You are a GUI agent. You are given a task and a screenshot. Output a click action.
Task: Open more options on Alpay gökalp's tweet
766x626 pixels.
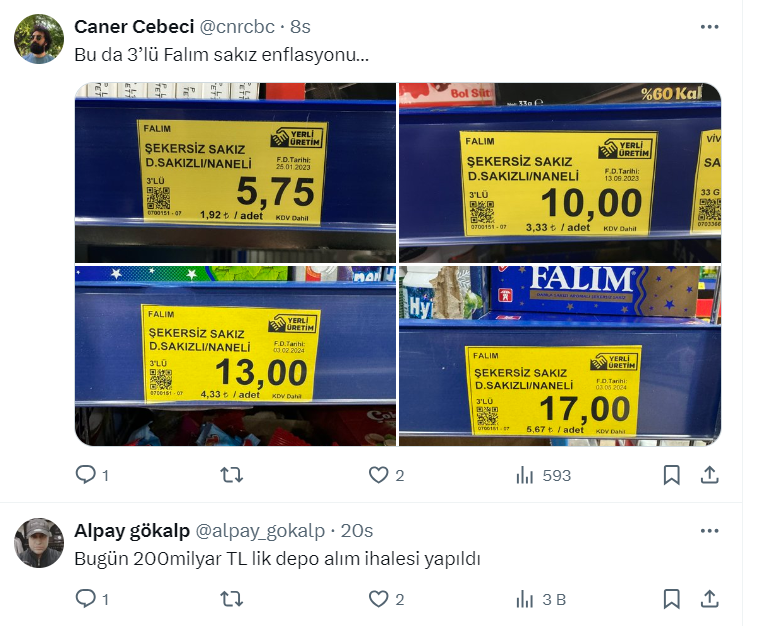coord(709,531)
